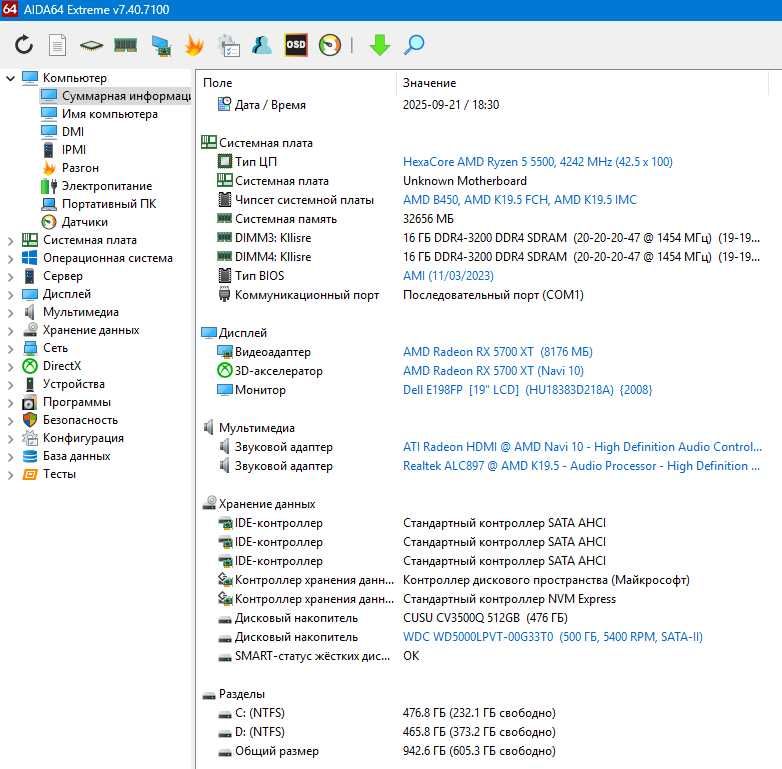Open the OSD panel icon

tap(296, 45)
